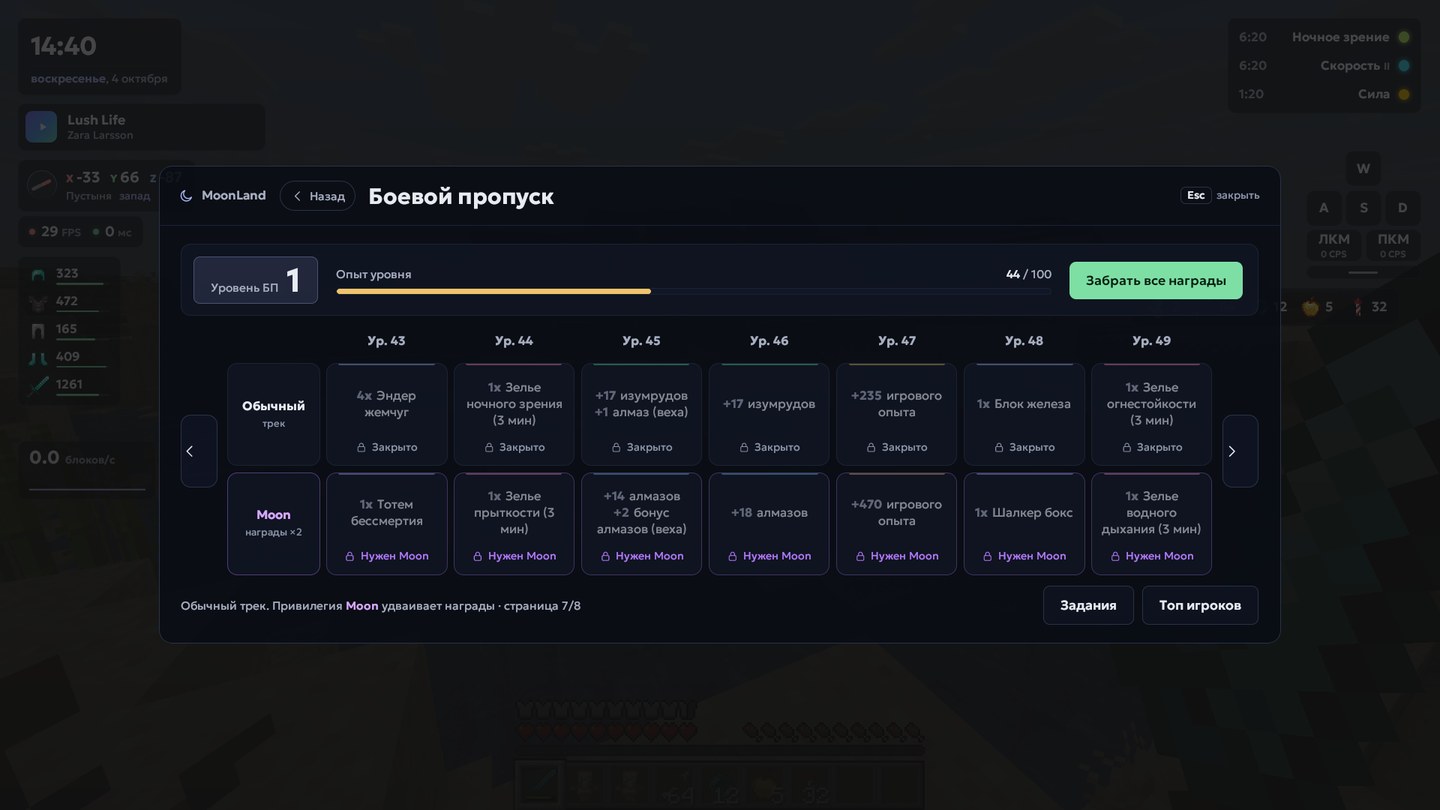Click the yellow dot next to Сила
This screenshot has height=810, width=1440.
click(1404, 94)
